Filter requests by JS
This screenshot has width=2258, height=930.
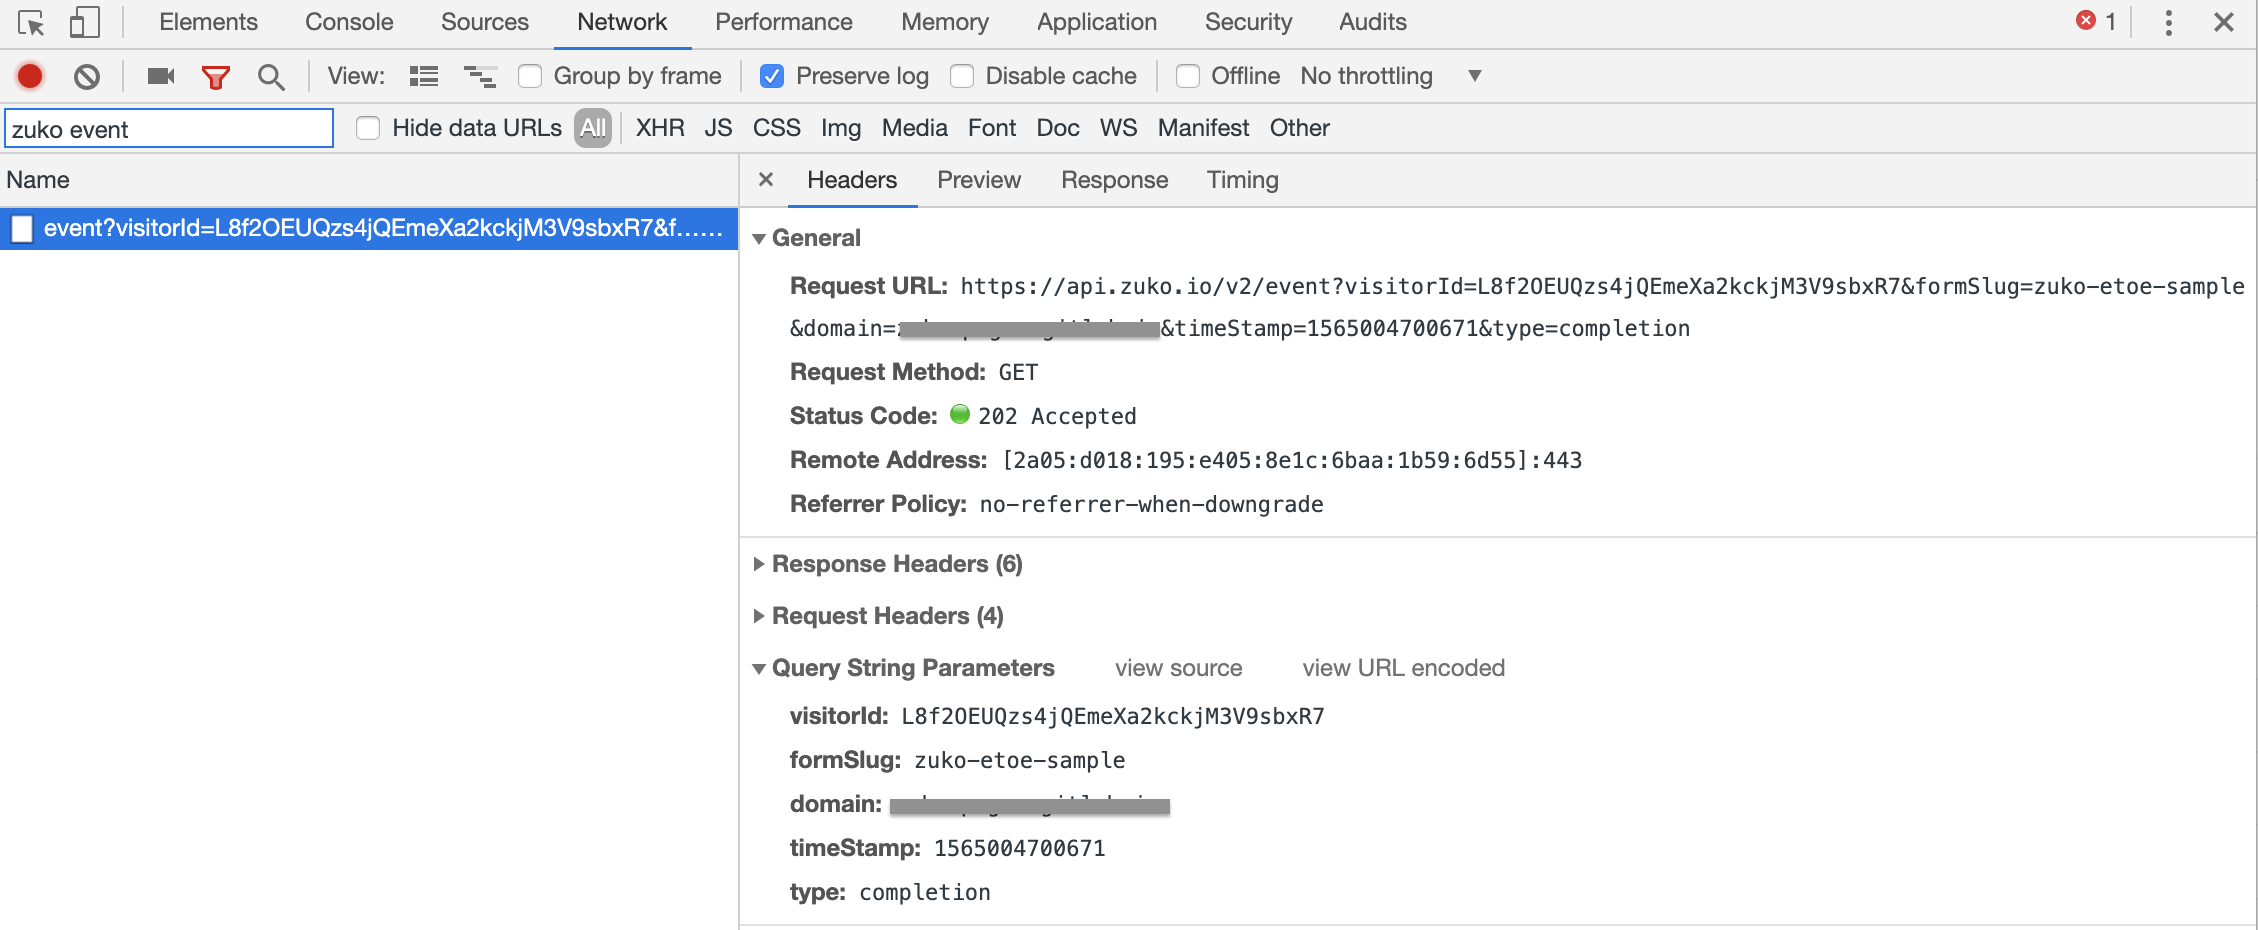point(718,128)
